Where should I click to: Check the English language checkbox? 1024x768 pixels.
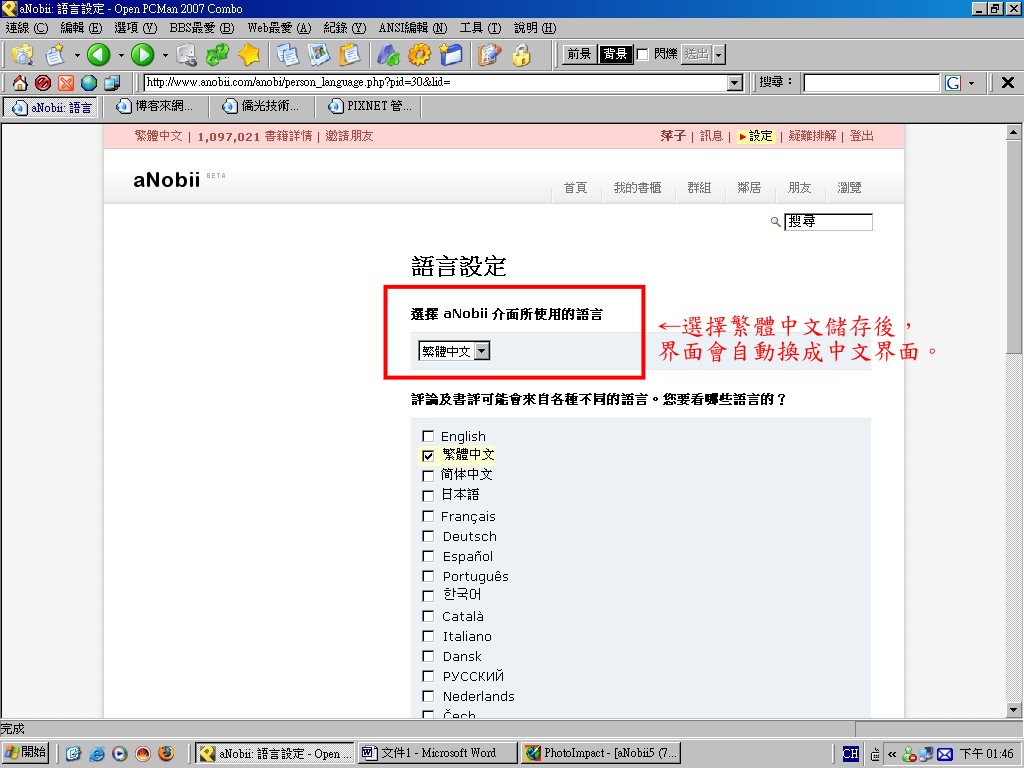(428, 436)
